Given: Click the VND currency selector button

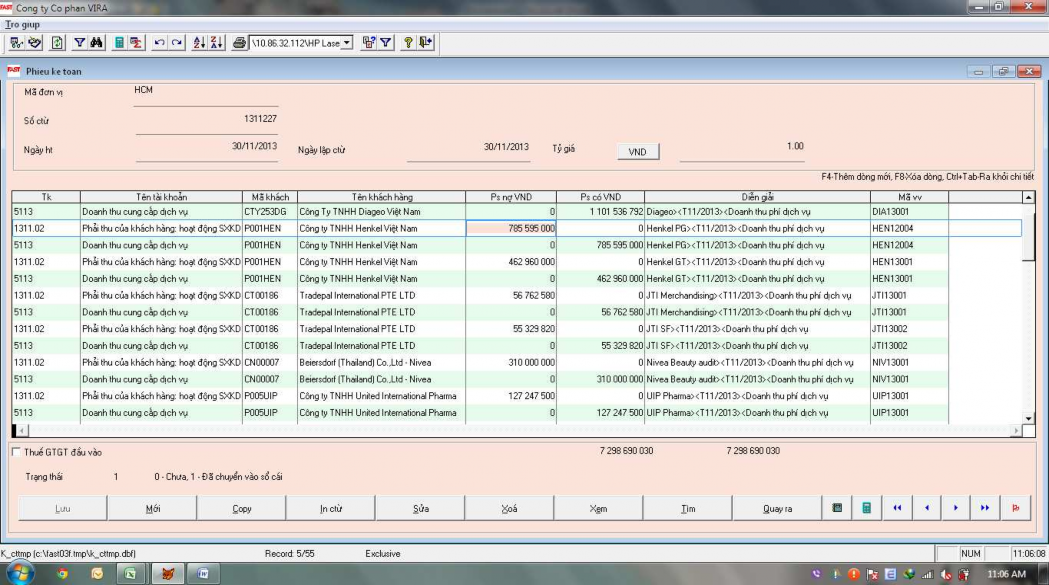Looking at the screenshot, I should click(x=637, y=152).
